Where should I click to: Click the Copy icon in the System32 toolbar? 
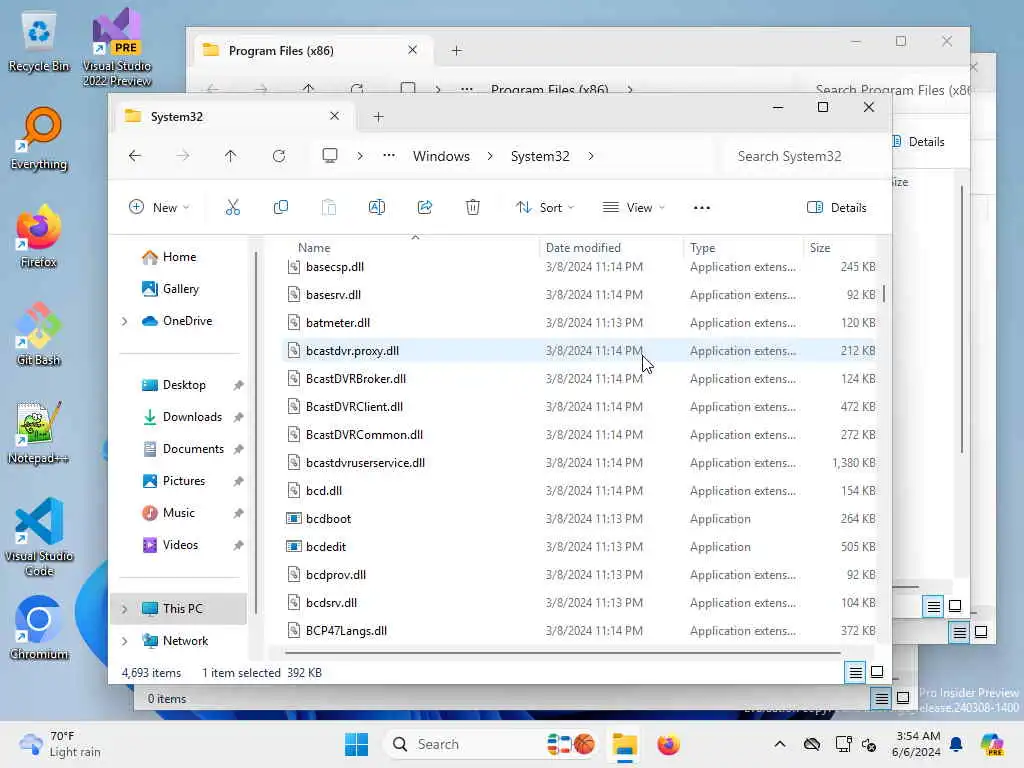click(x=281, y=208)
